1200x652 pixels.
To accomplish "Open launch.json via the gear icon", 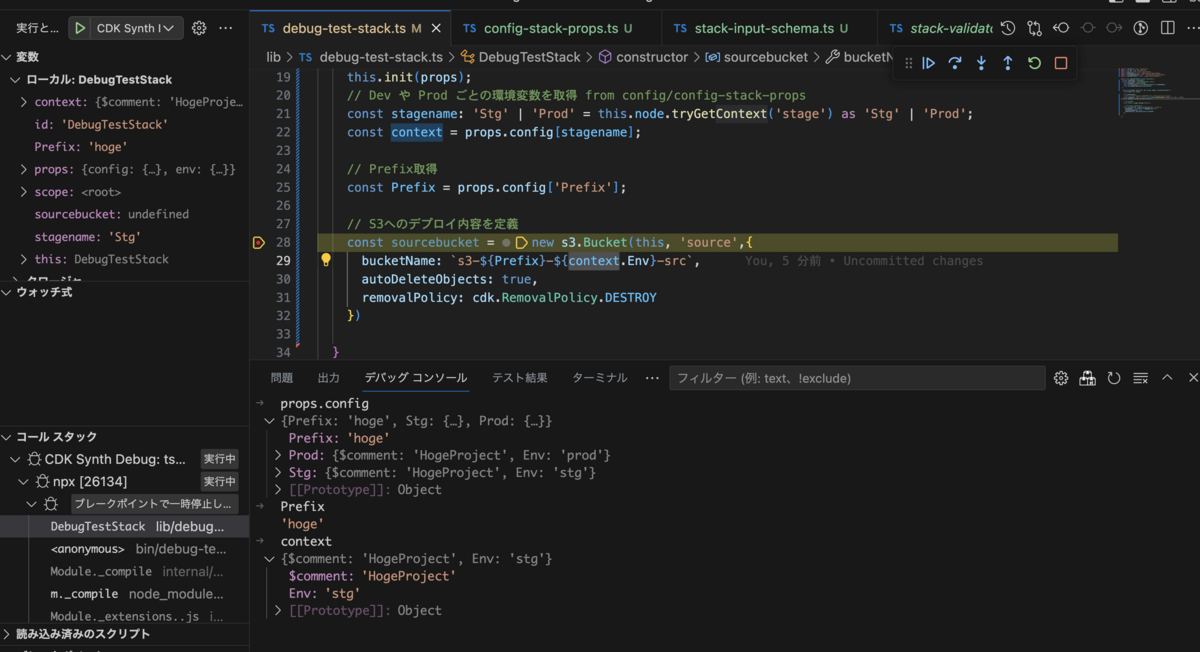I will 199,29.
